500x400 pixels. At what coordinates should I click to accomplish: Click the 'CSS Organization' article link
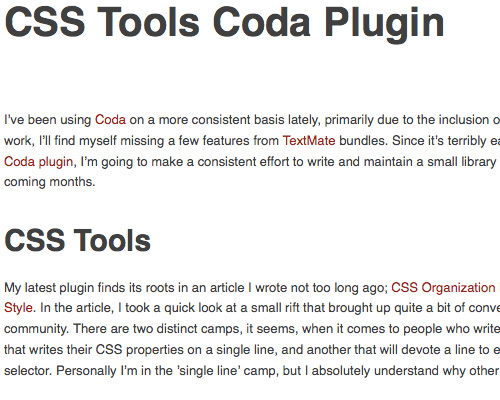click(443, 288)
